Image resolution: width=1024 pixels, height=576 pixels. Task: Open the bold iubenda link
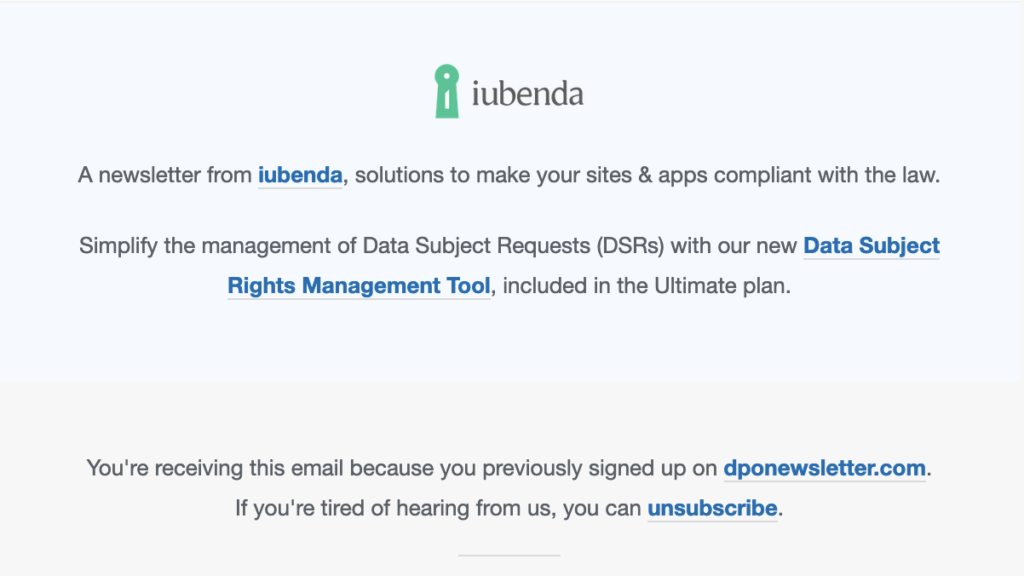pos(300,175)
